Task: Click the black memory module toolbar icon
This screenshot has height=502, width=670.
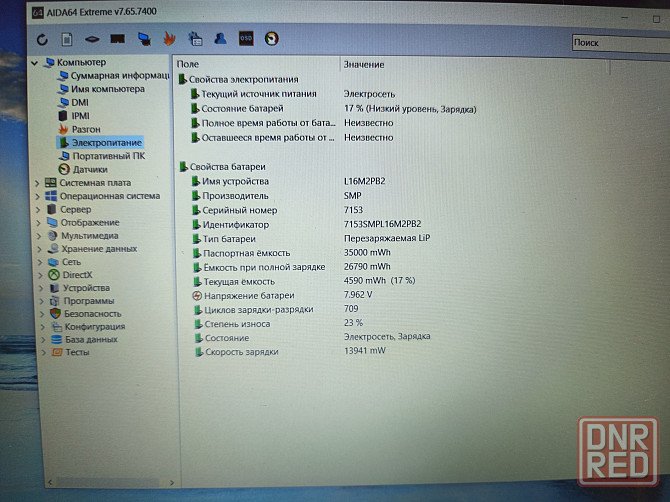Action: (118, 39)
